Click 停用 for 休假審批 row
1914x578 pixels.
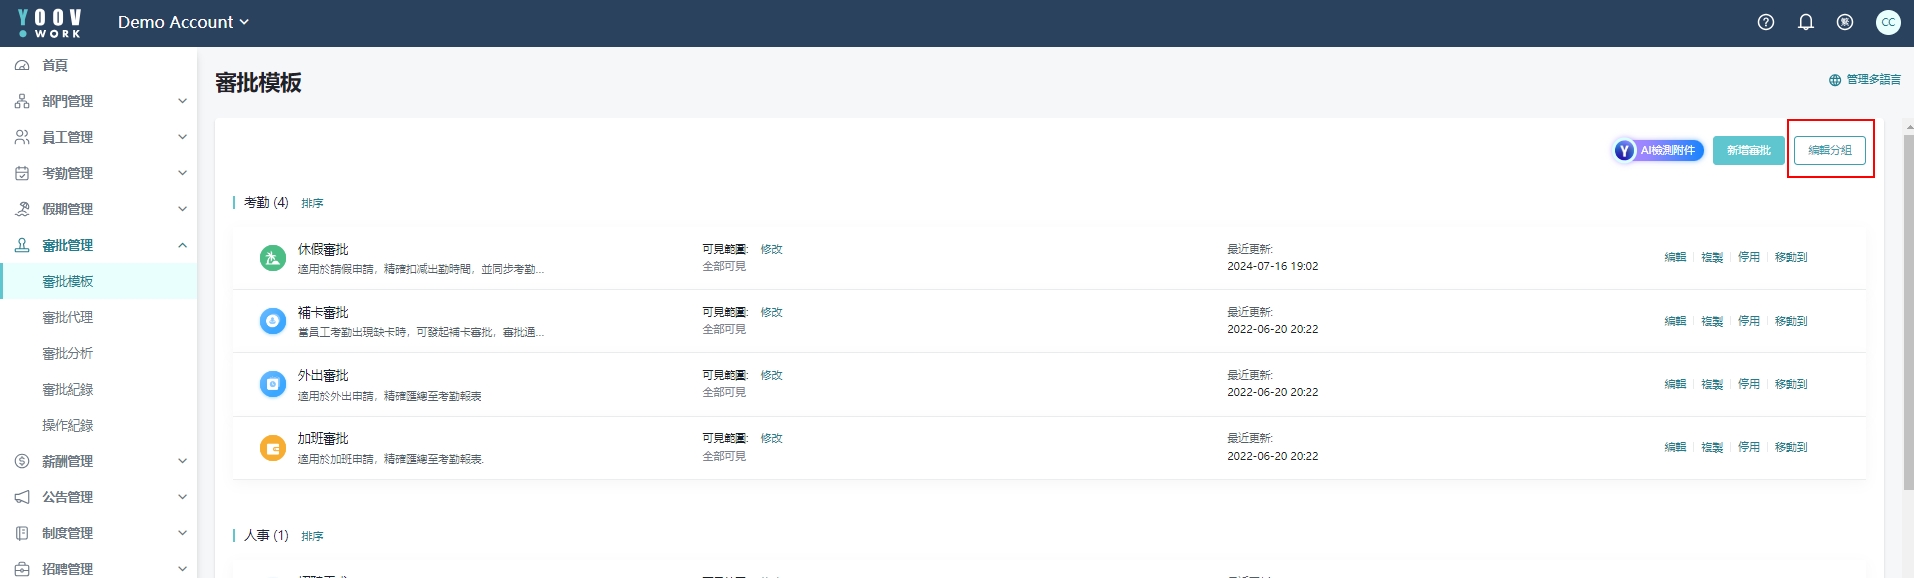pyautogui.click(x=1748, y=257)
